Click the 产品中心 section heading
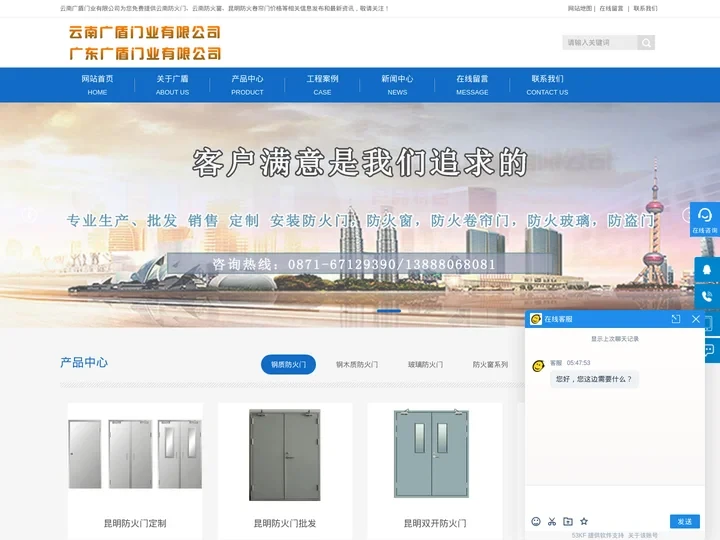Screen dimensions: 720x540 click(x=84, y=362)
